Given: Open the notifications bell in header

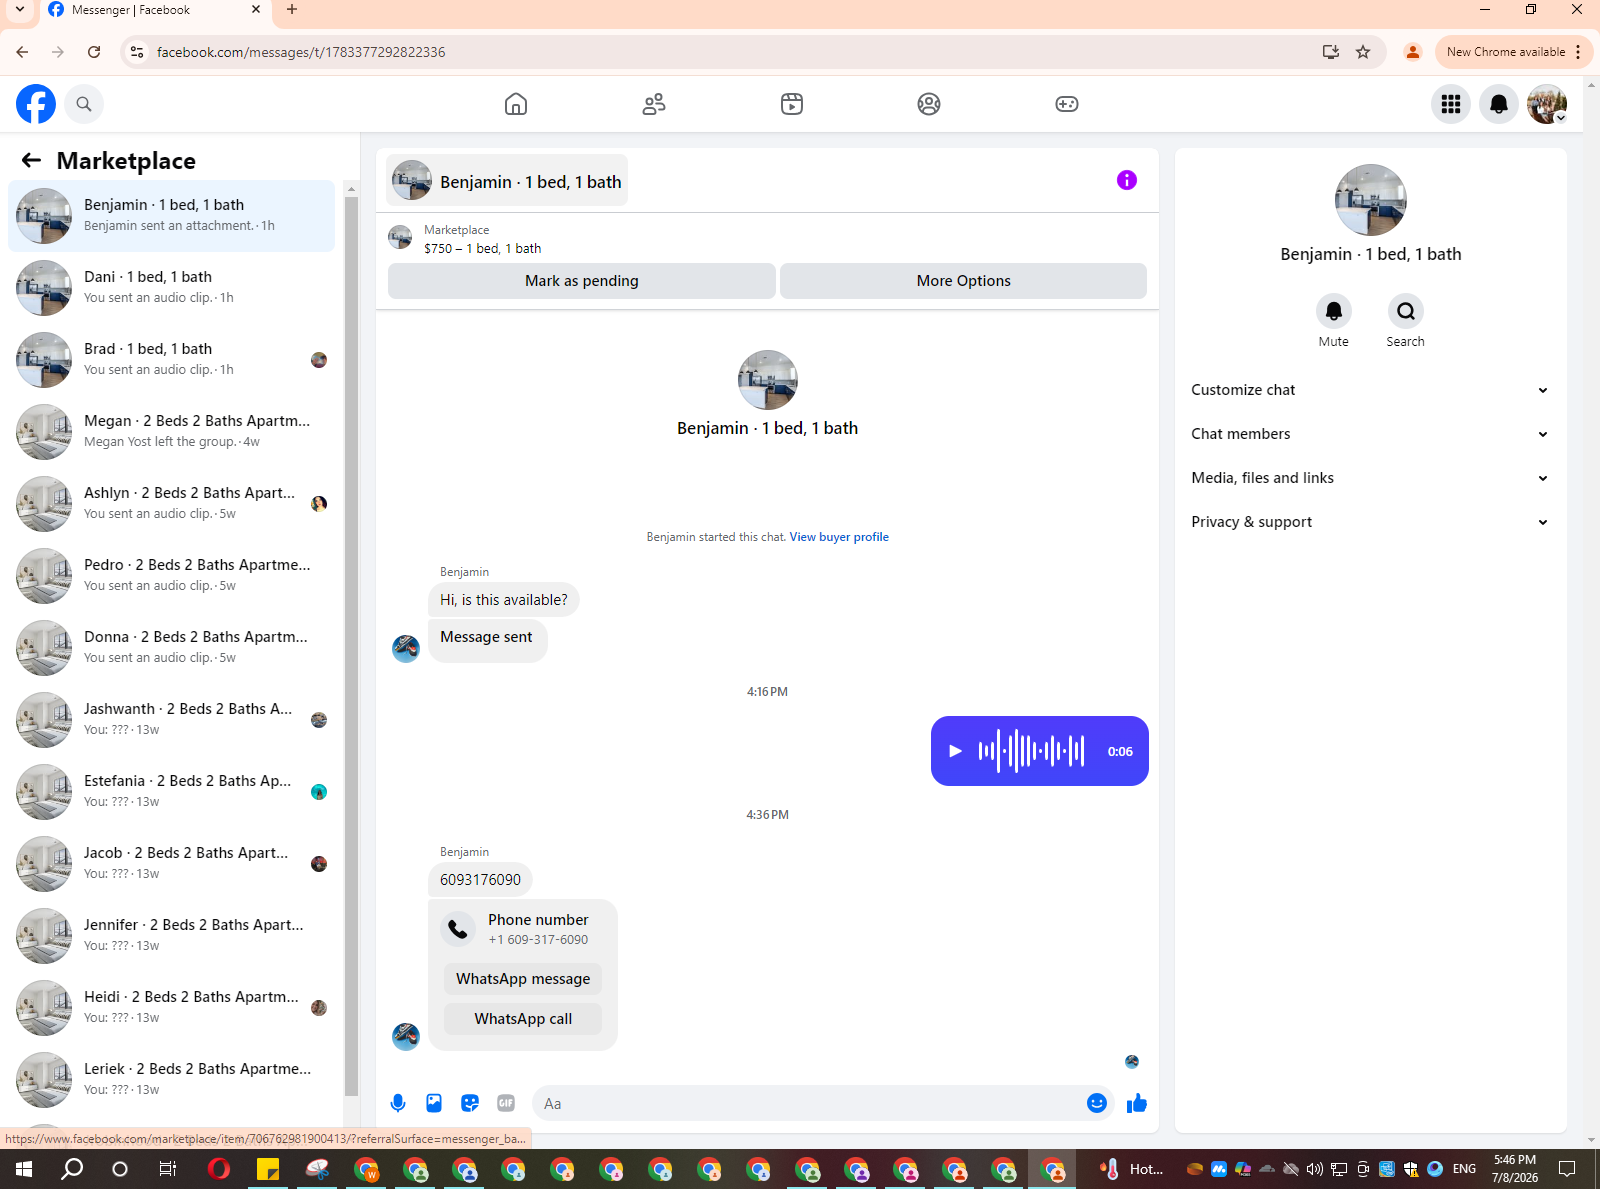Looking at the screenshot, I should point(1499,104).
